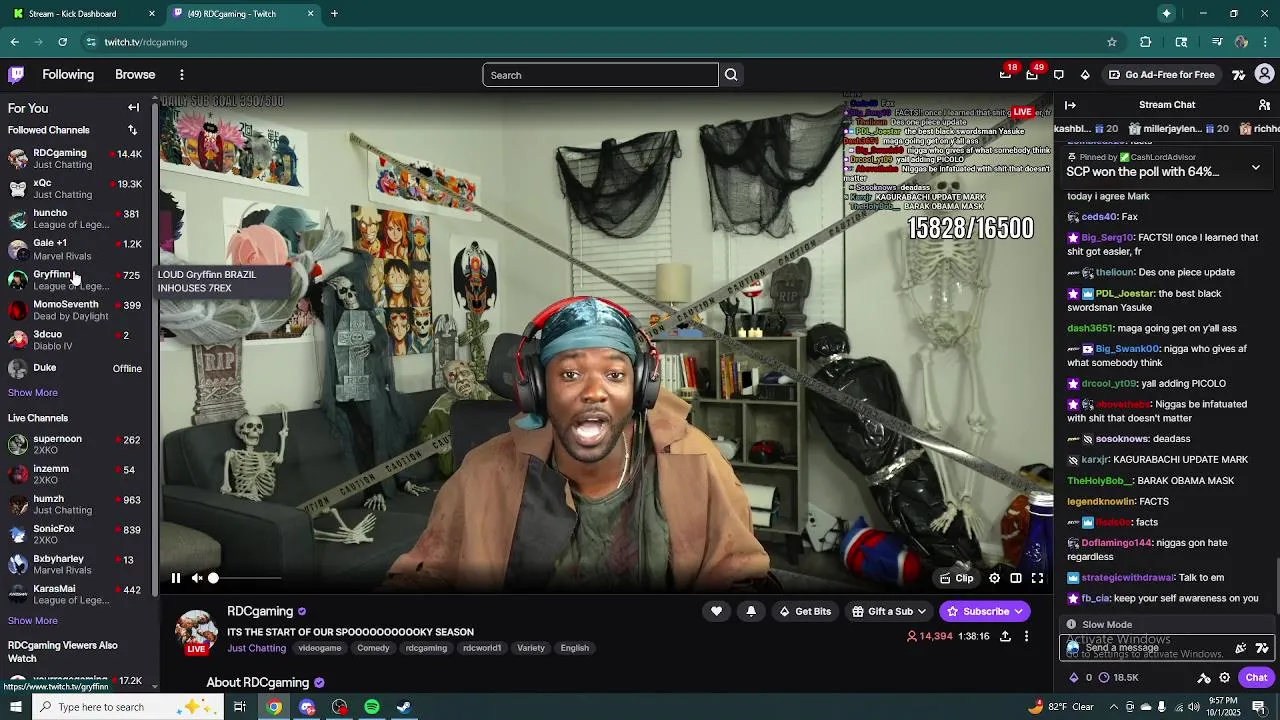Switch to Stream - Kick Dashboard tab
1280x720 pixels.
(85, 14)
